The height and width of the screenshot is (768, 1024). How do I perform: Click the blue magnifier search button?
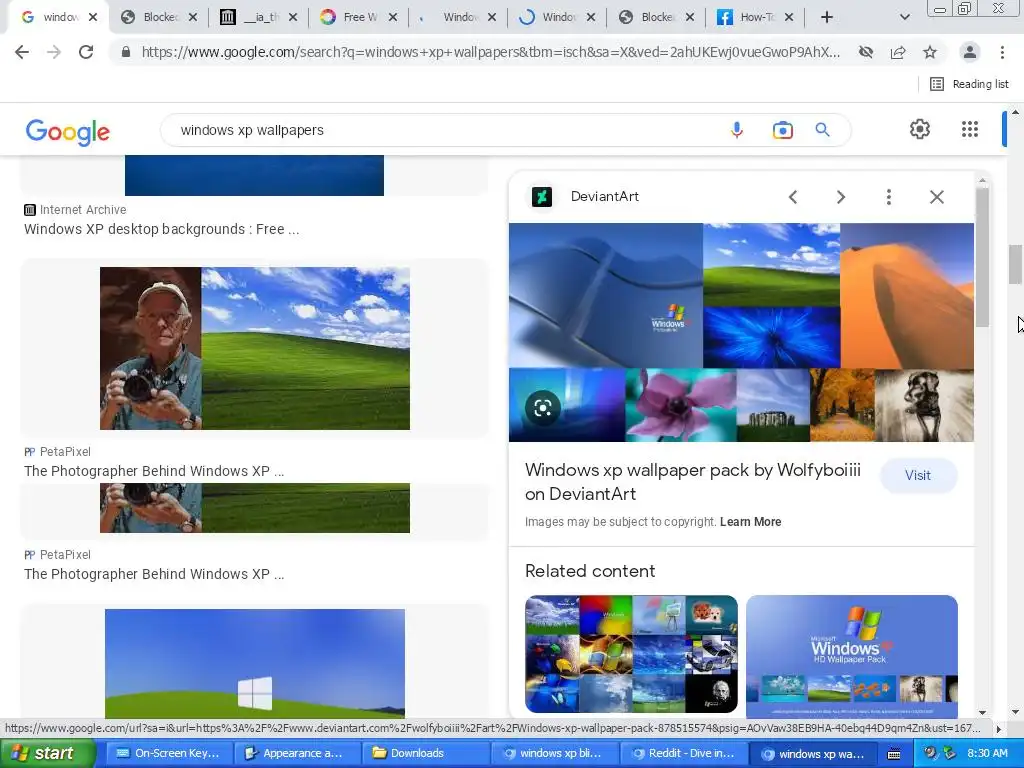tap(822, 130)
